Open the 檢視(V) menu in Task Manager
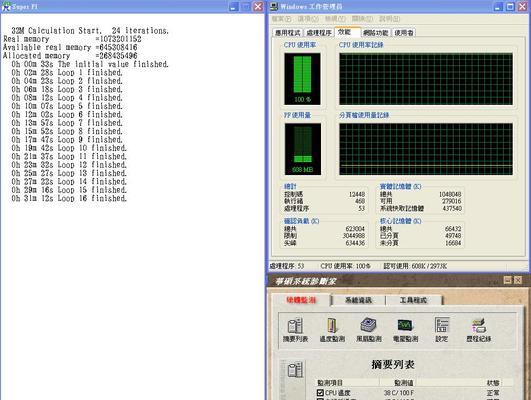This screenshot has height=400, width=531. click(x=335, y=19)
